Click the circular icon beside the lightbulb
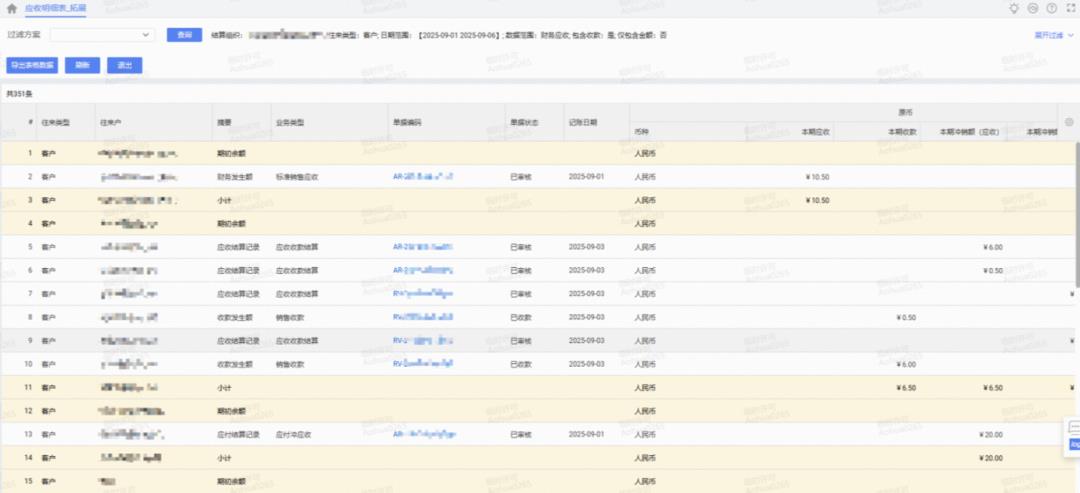Viewport: 1080px width, 493px height. click(1032, 8)
